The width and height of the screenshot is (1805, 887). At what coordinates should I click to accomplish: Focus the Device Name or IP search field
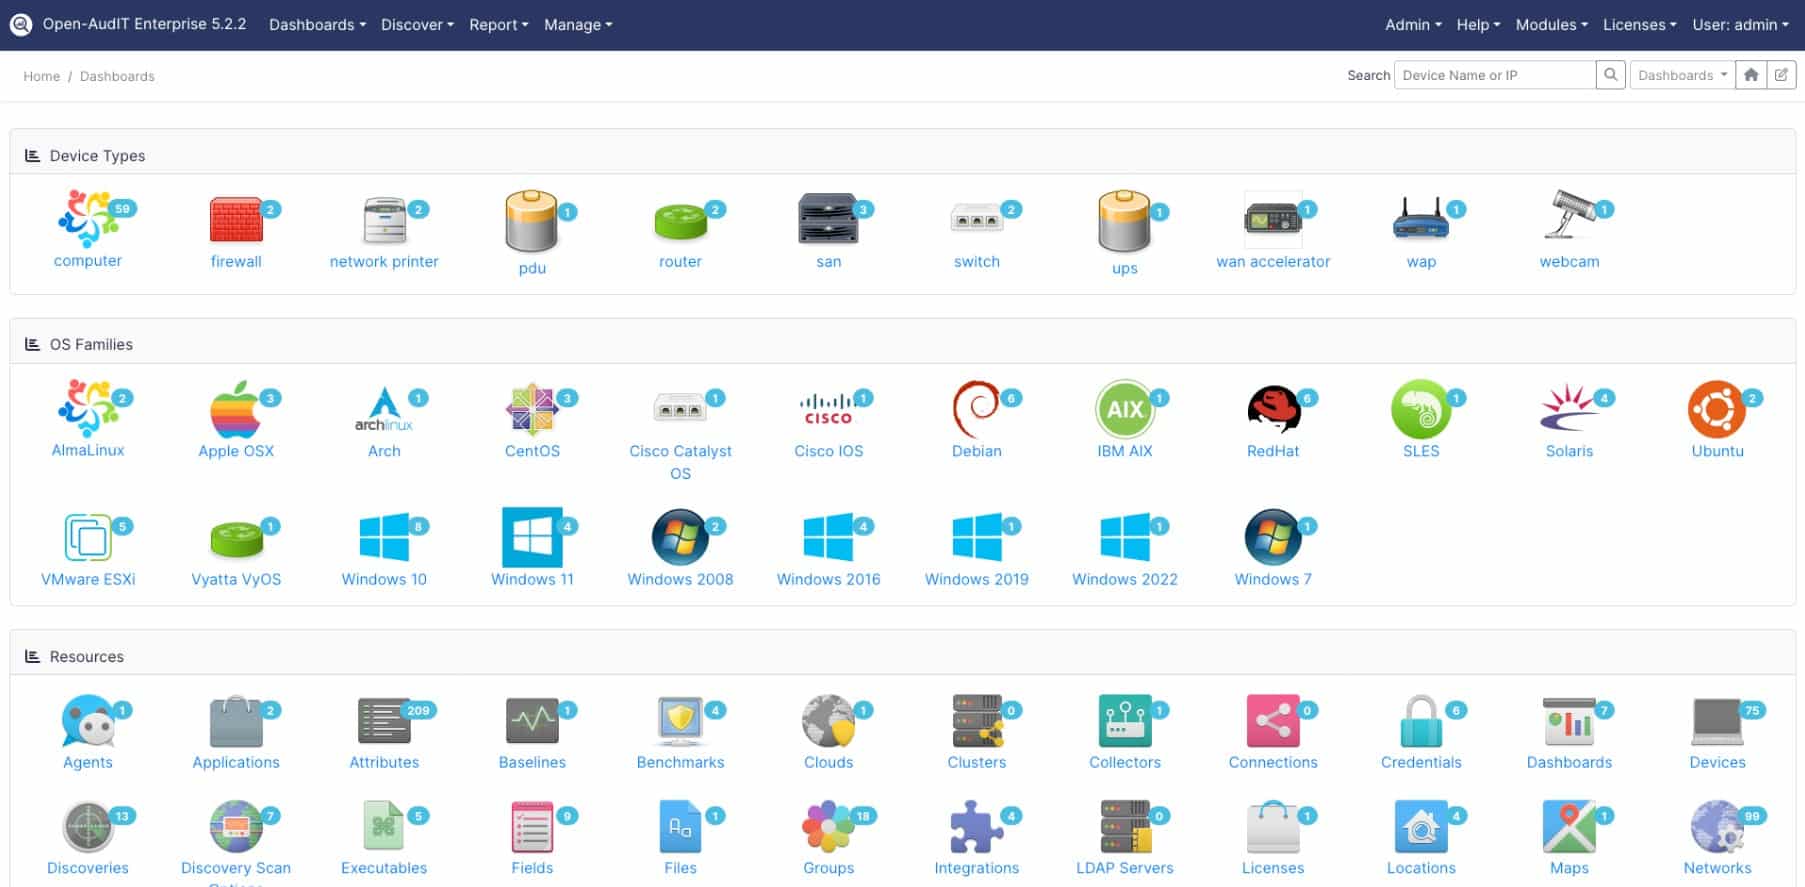coord(1494,75)
